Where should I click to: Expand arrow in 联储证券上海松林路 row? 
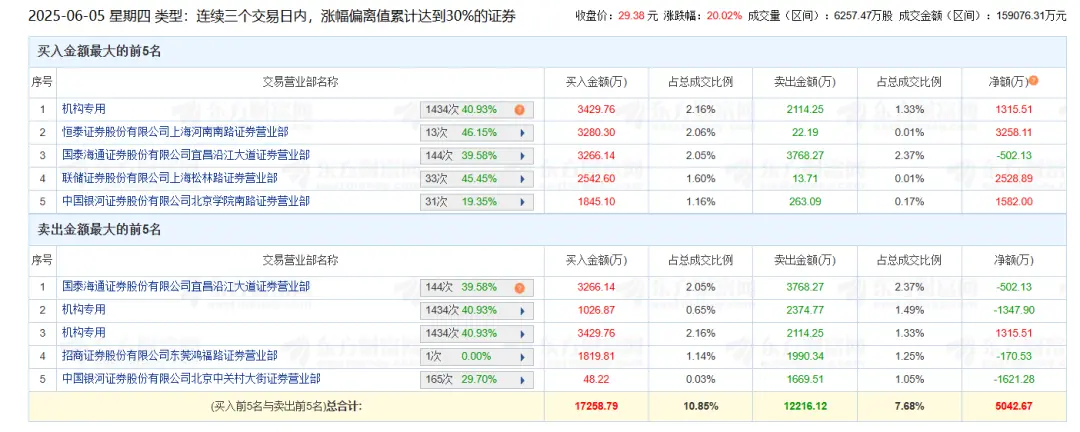tap(520, 179)
